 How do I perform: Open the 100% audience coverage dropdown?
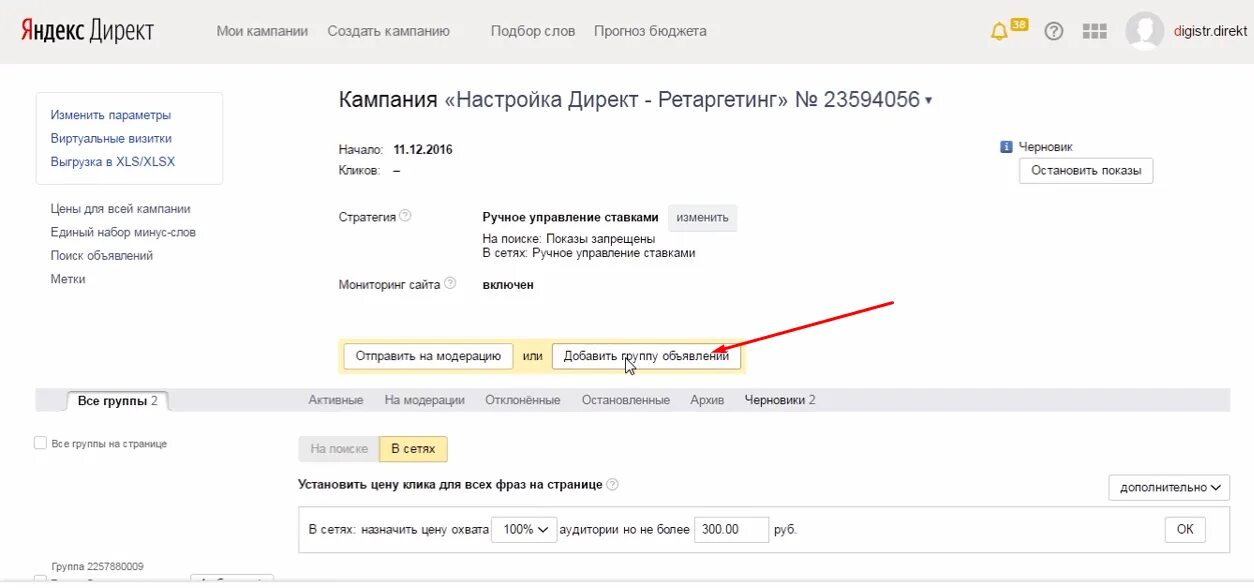tap(524, 529)
